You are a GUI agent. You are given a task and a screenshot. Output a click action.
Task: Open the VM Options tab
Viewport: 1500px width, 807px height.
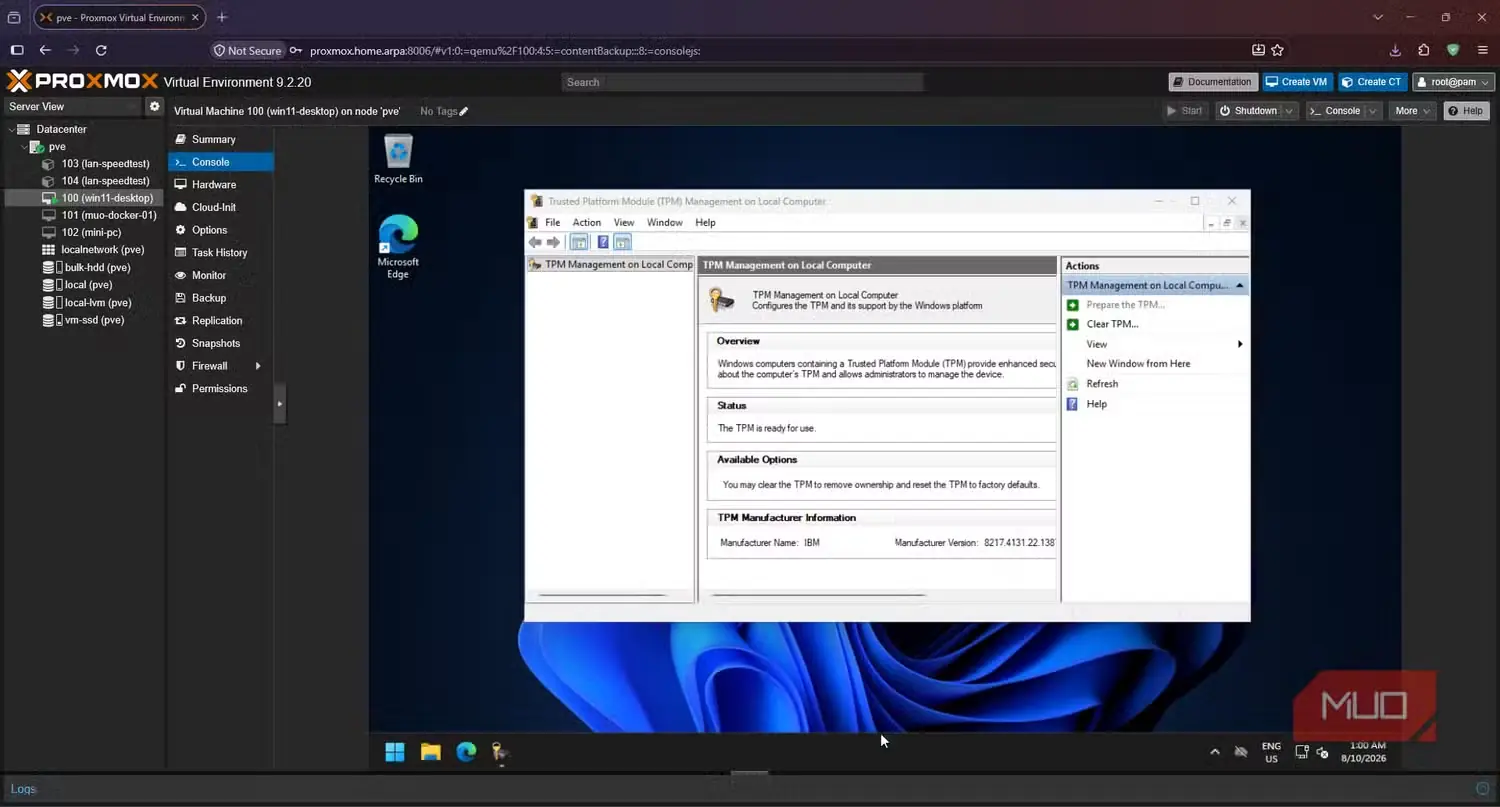[x=221, y=230]
